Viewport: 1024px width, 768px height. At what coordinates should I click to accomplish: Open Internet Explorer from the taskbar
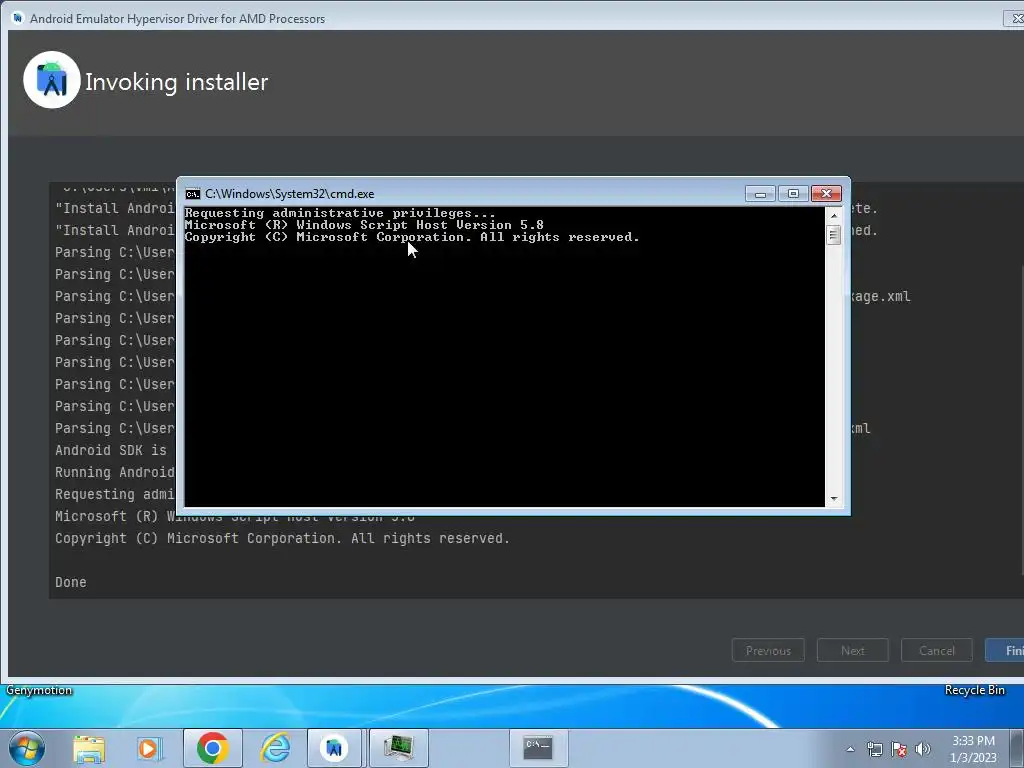coord(275,748)
